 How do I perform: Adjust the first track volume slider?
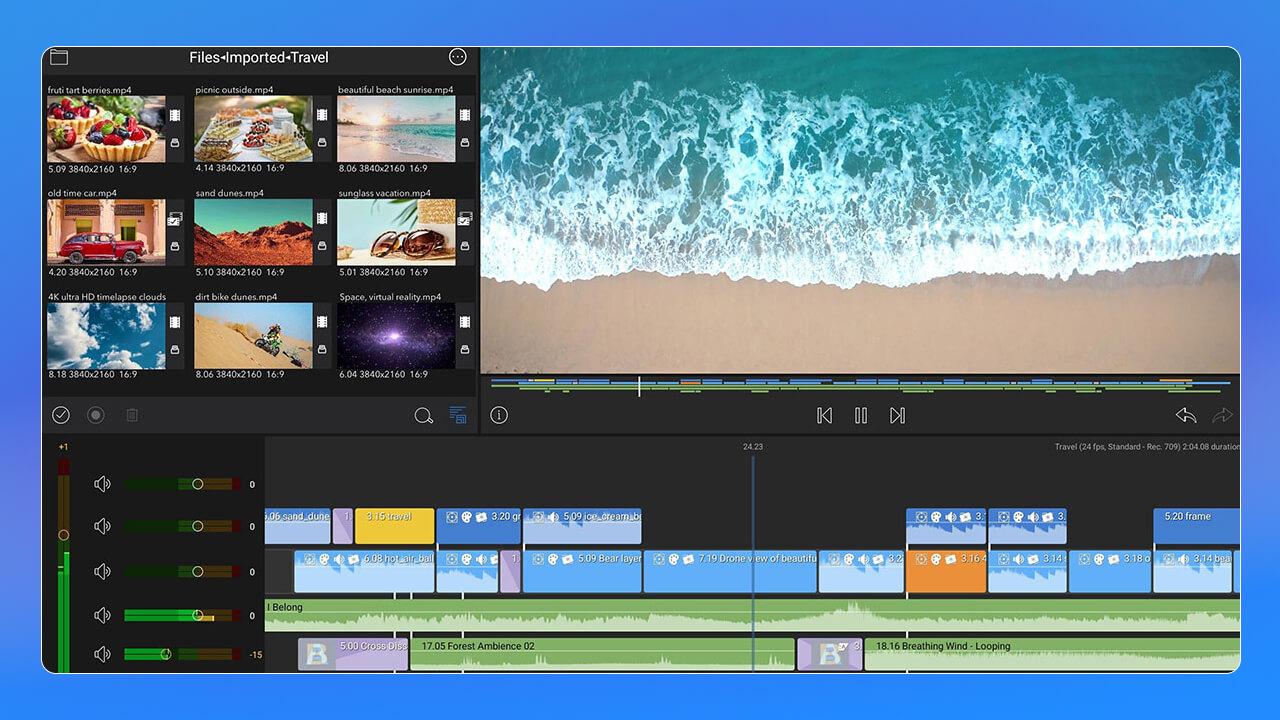click(x=182, y=484)
